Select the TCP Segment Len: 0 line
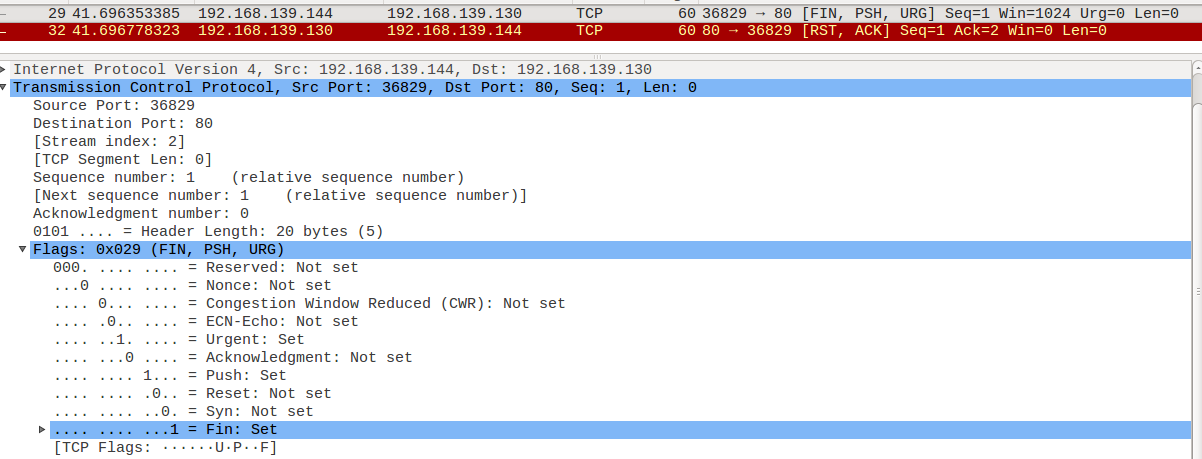This screenshot has width=1202, height=459. point(123,160)
